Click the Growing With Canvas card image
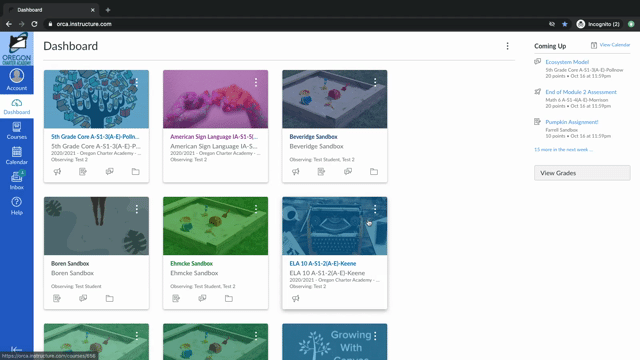 pos(335,342)
